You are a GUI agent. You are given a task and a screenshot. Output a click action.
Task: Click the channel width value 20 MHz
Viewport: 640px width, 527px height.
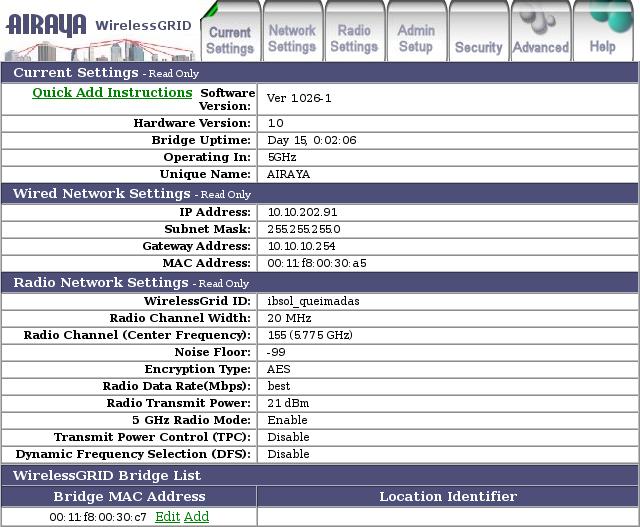pos(289,318)
